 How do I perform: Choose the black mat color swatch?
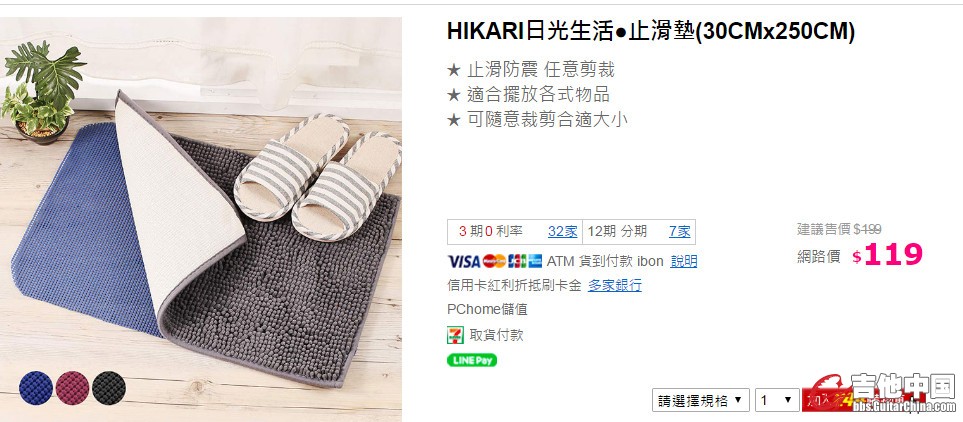(109, 388)
